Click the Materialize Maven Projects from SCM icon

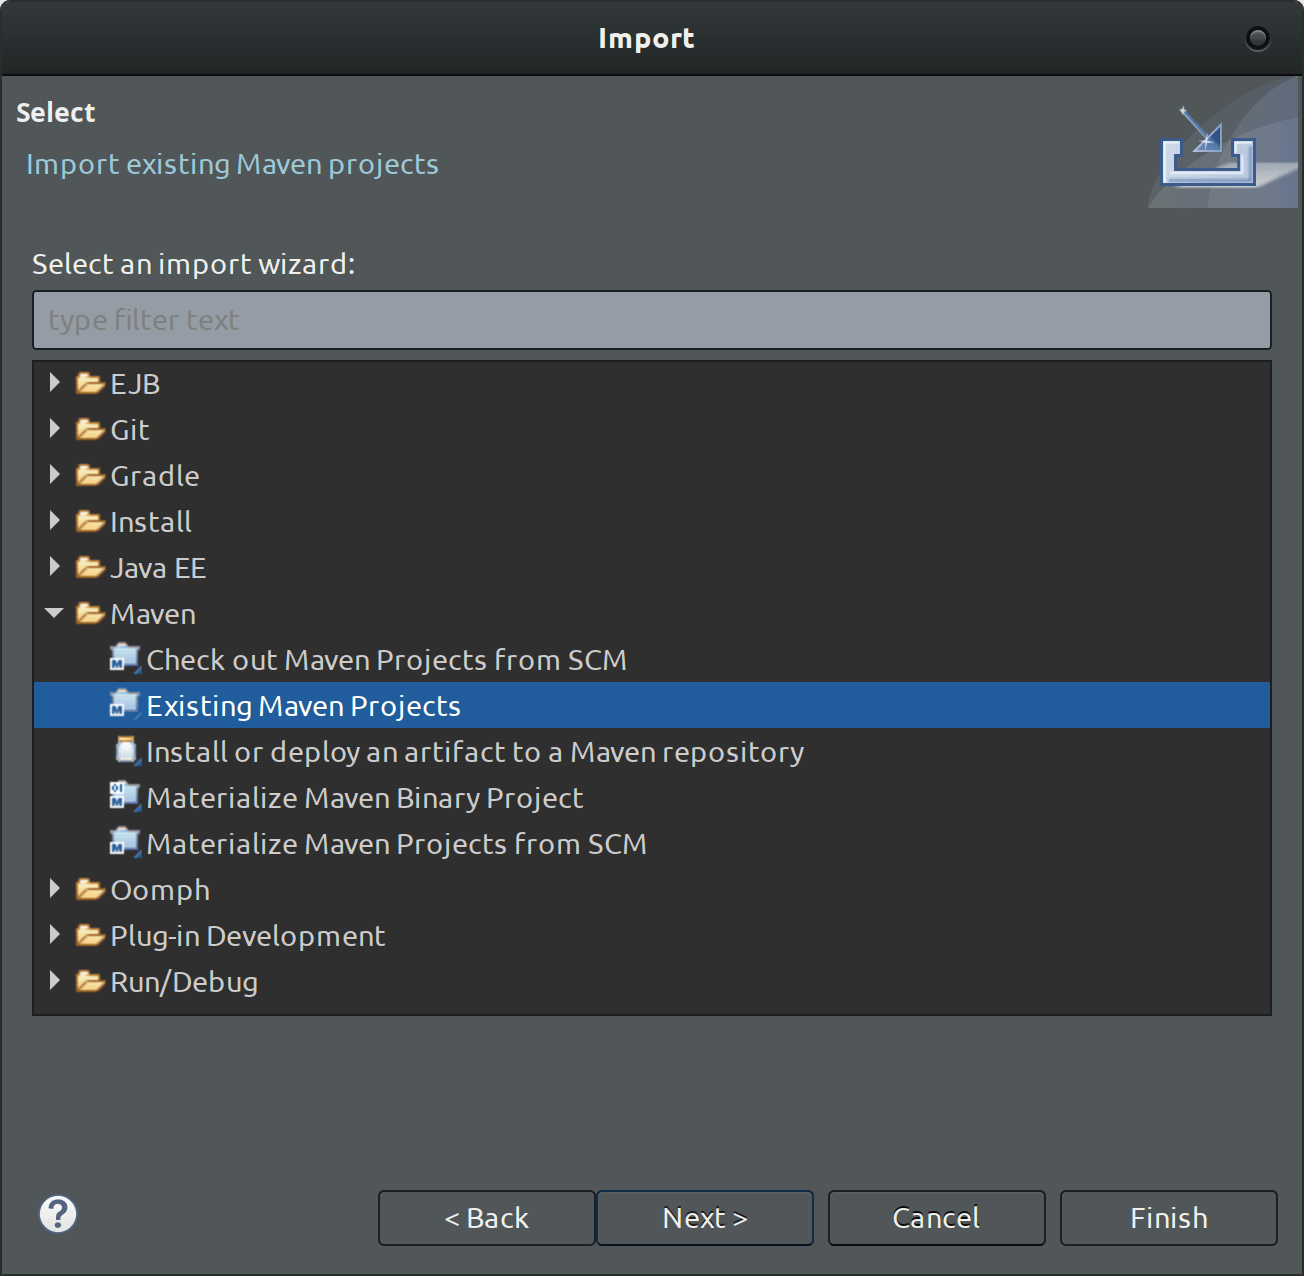[124, 843]
